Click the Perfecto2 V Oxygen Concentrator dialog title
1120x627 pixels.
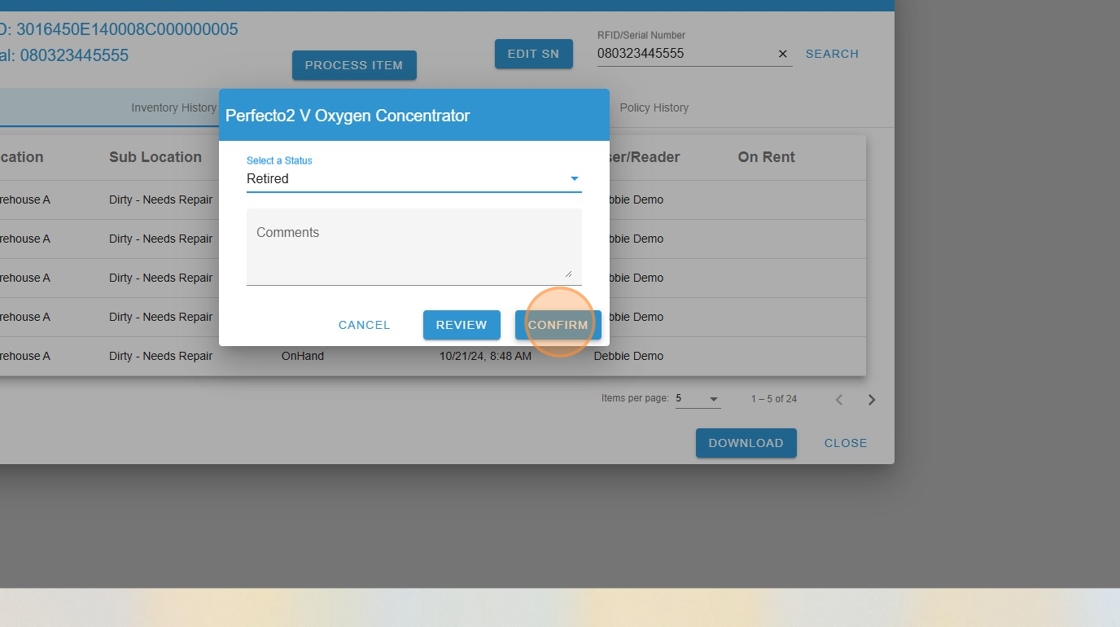[x=347, y=116]
